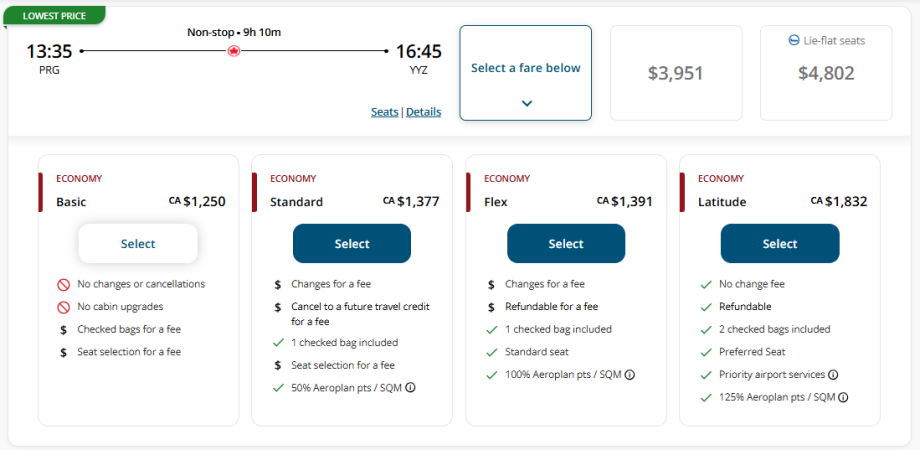The width and height of the screenshot is (920, 450).
Task: Click info icon next to Priority airport services
Action: pyautogui.click(x=833, y=375)
